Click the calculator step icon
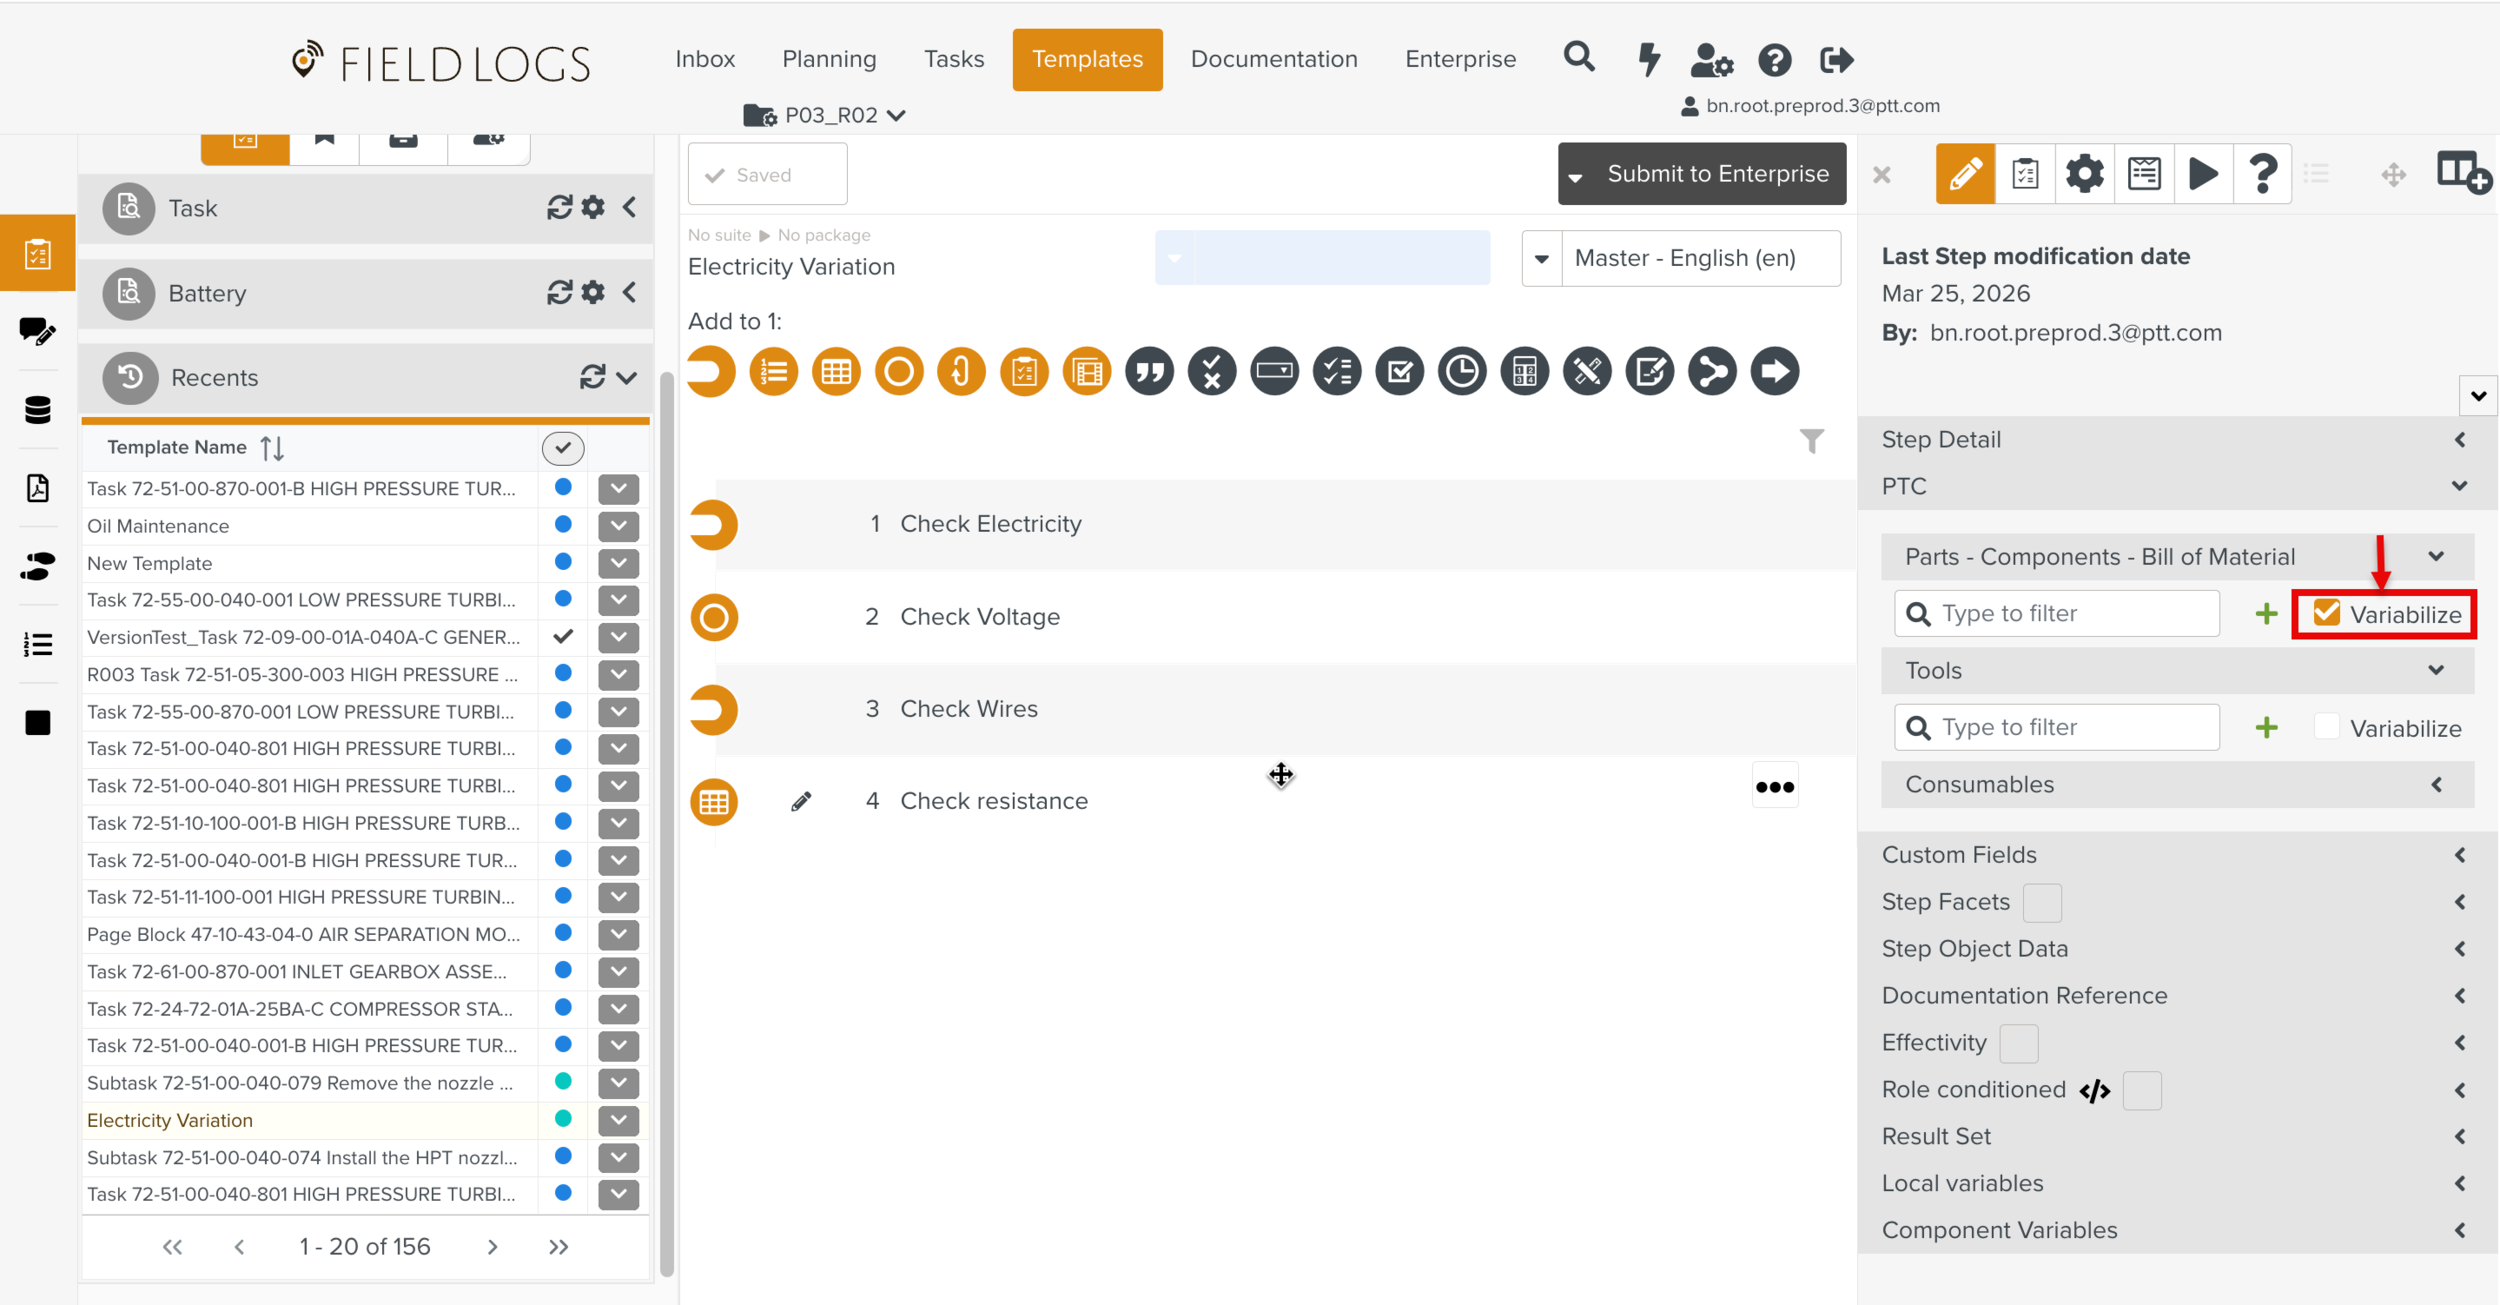 (1524, 372)
